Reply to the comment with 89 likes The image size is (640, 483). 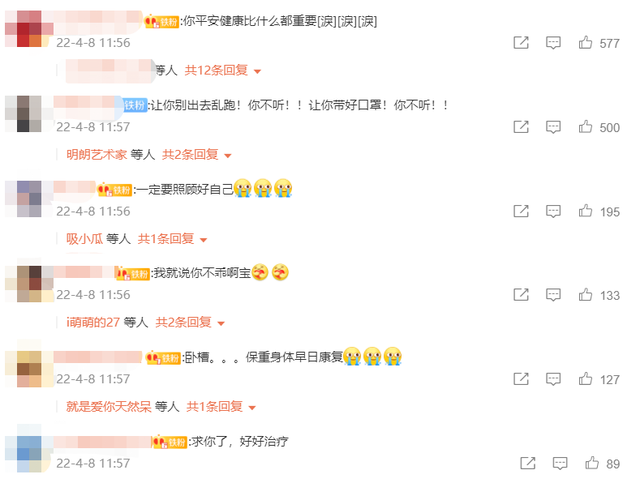560,463
